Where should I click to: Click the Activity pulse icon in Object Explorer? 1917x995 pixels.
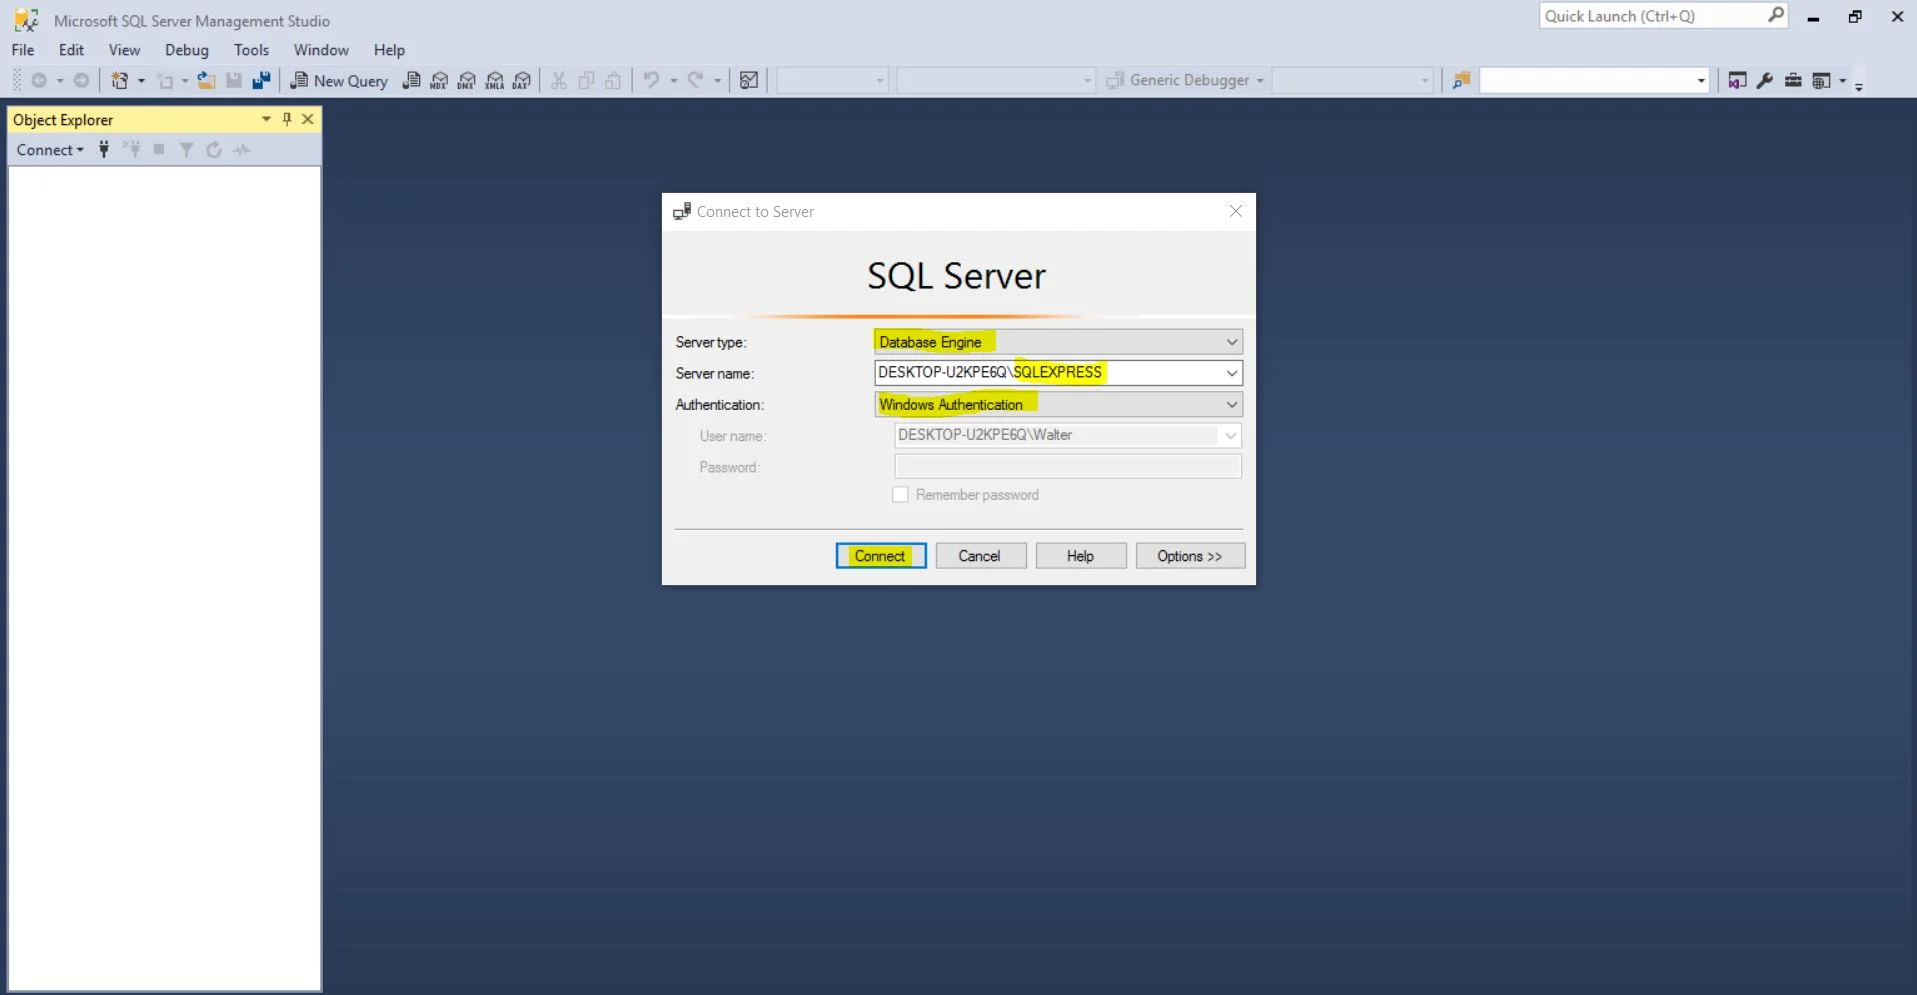pos(242,150)
